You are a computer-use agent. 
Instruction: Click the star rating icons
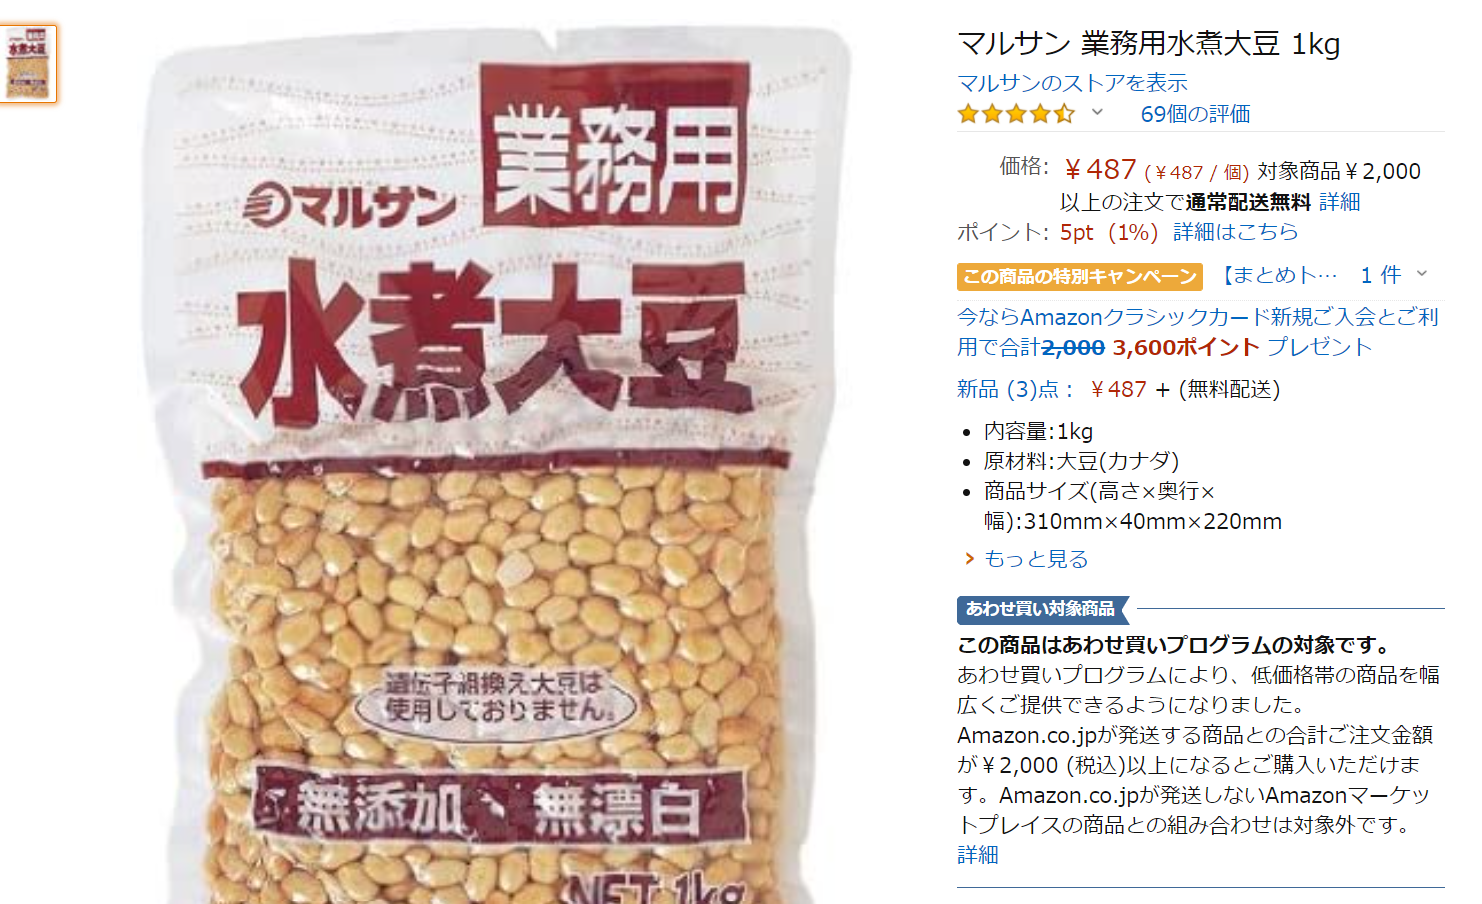(x=1016, y=113)
